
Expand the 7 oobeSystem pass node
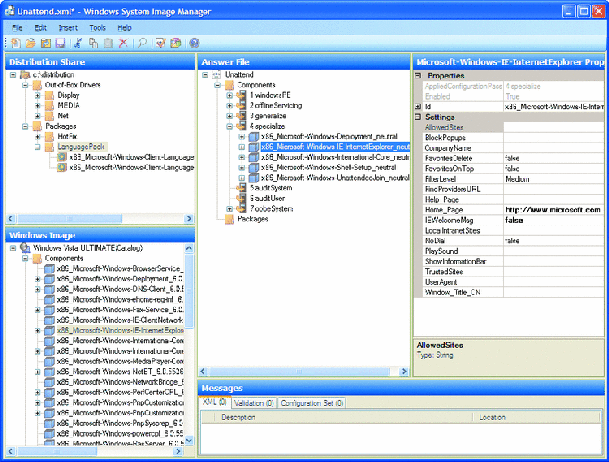(x=230, y=209)
